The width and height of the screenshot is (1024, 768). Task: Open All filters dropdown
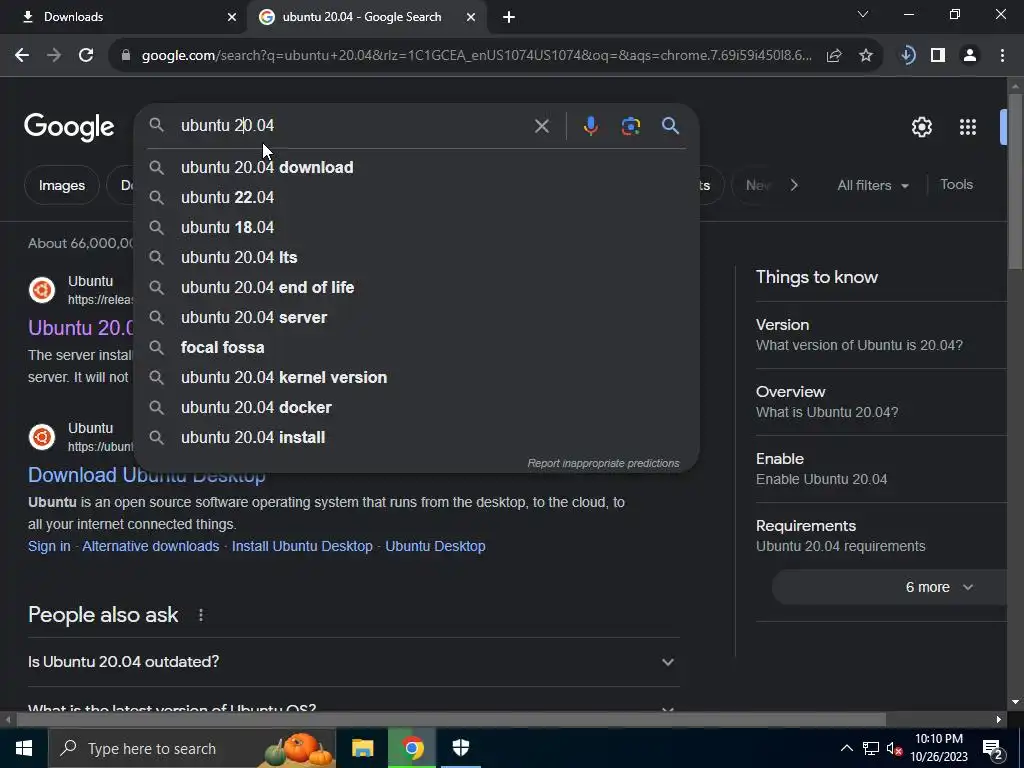(x=873, y=185)
